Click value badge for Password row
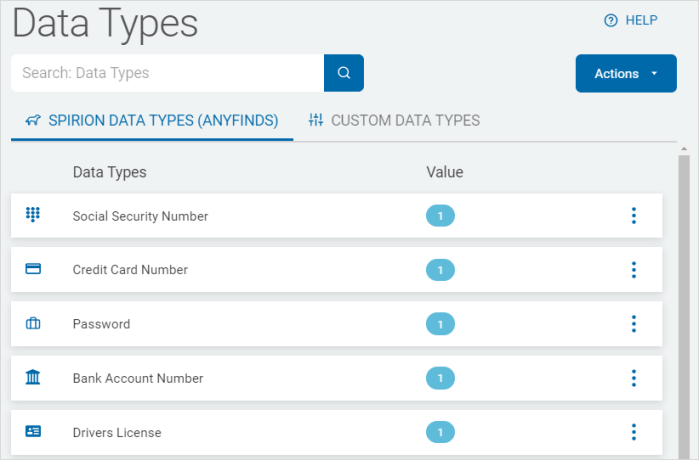This screenshot has width=699, height=460. pos(440,324)
